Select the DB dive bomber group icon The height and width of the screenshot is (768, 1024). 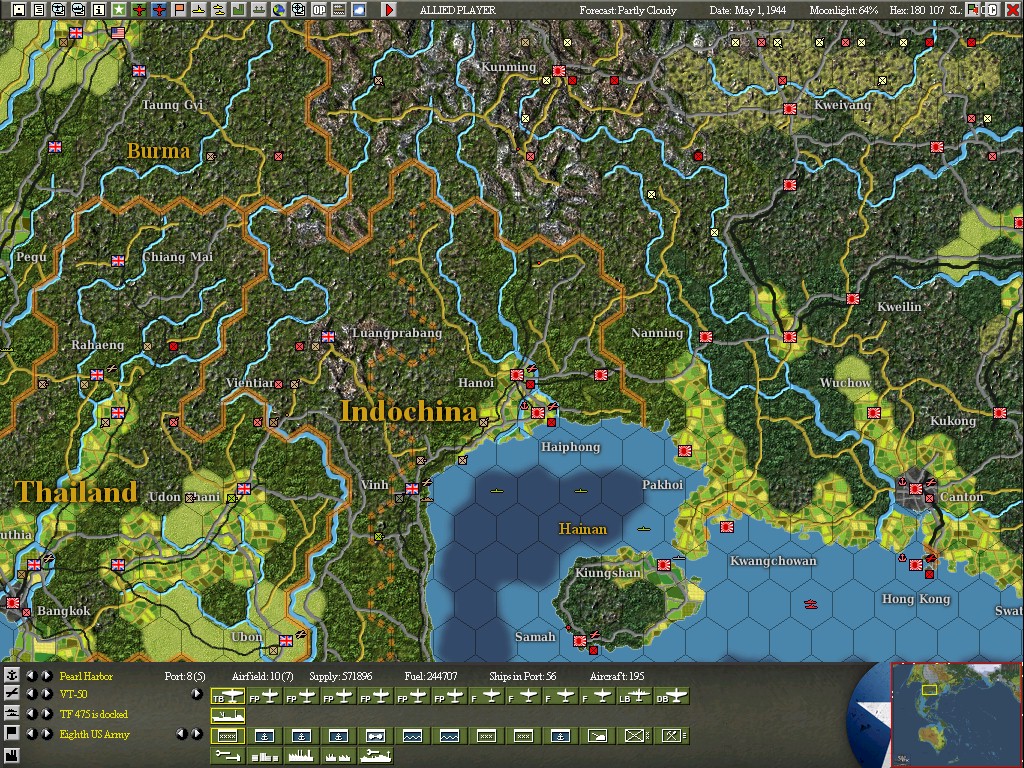coord(671,697)
